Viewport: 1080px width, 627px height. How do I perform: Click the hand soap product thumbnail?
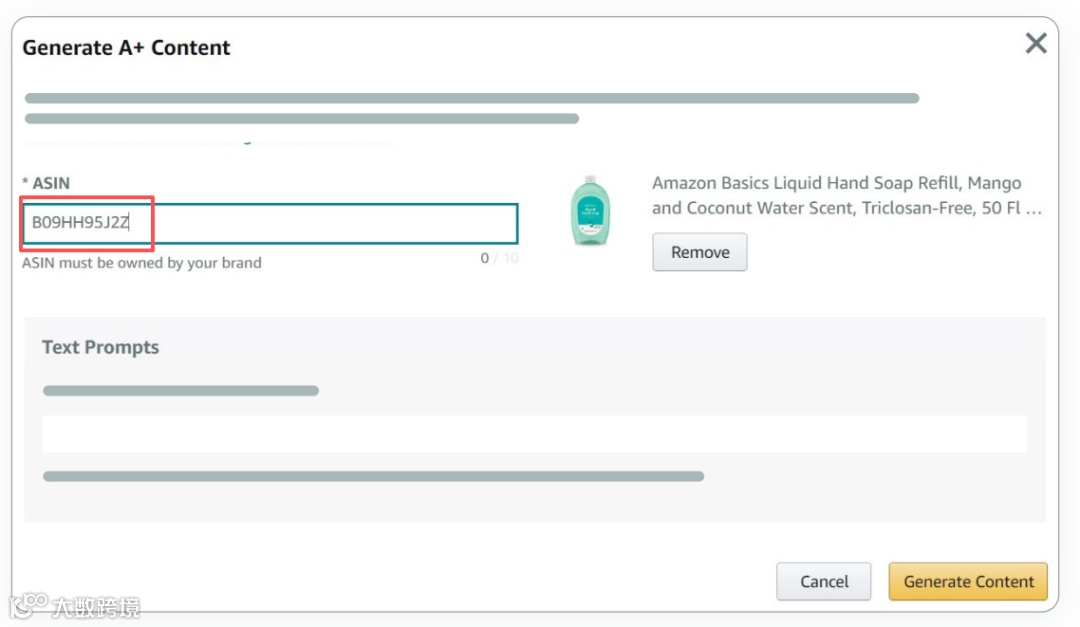pos(590,211)
